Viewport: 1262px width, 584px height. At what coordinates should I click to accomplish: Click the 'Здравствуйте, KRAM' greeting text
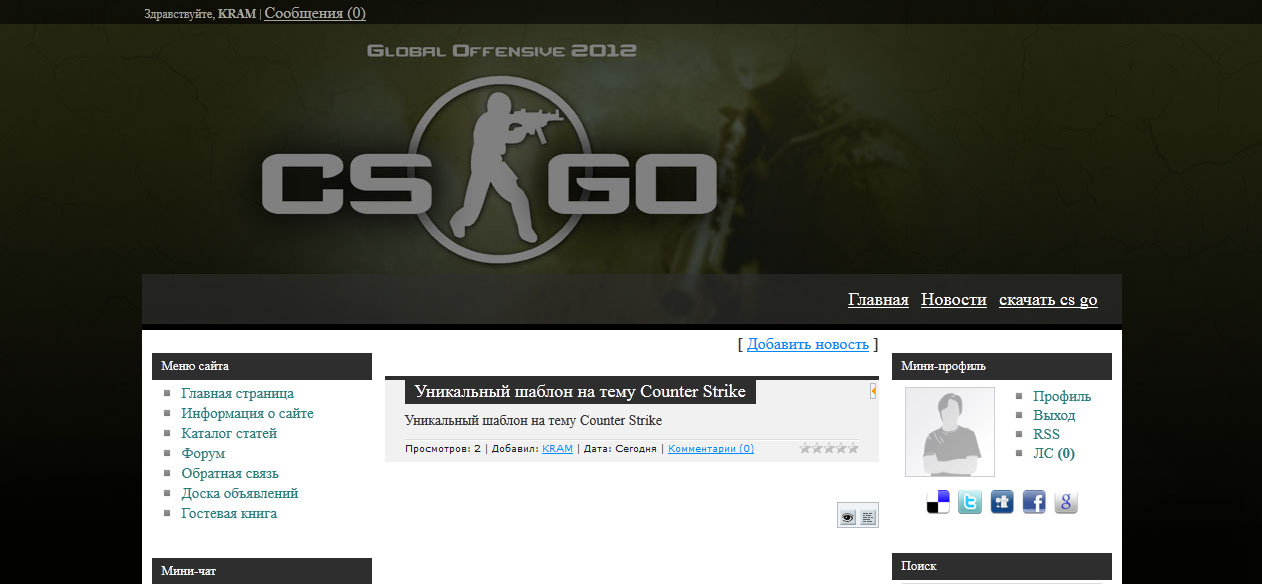pyautogui.click(x=200, y=14)
